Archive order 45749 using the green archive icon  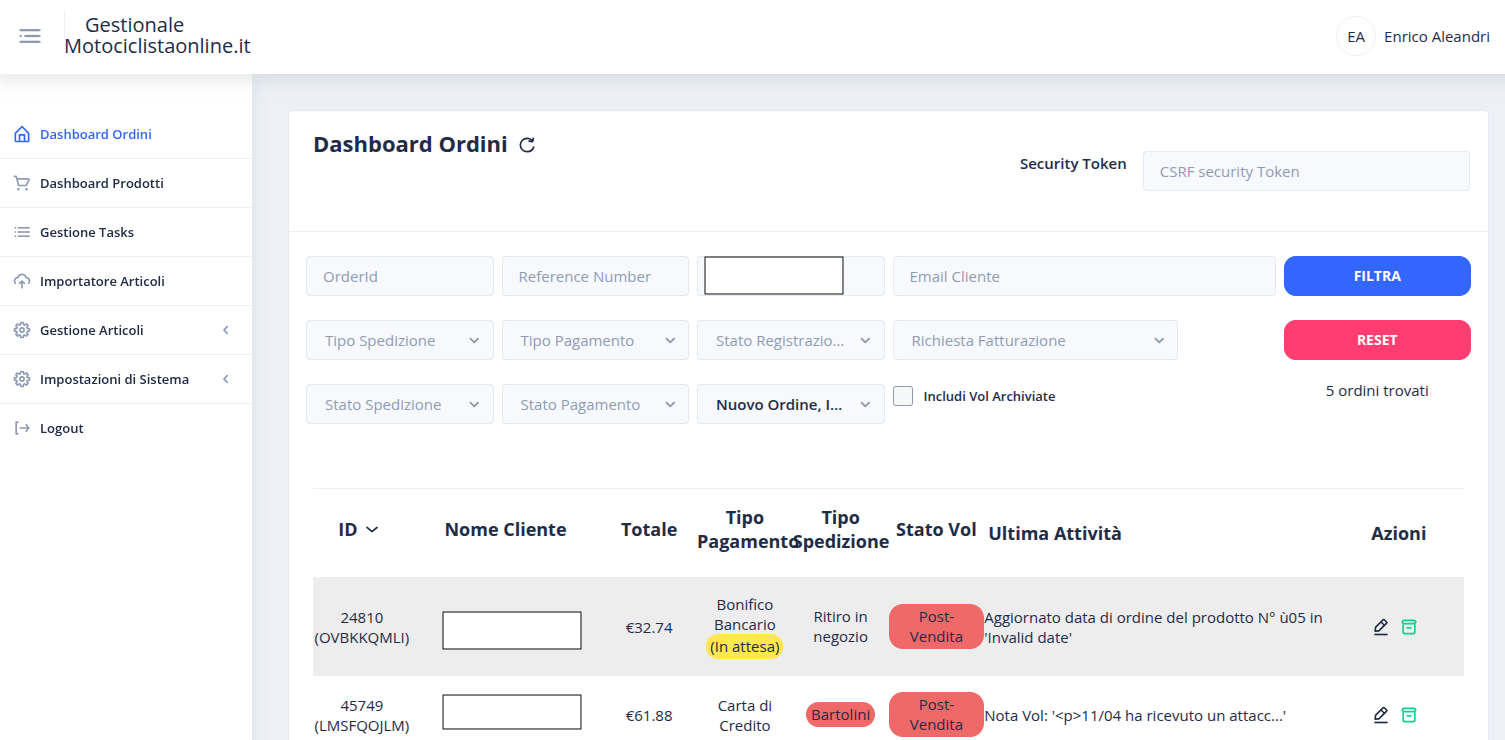pyautogui.click(x=1409, y=715)
